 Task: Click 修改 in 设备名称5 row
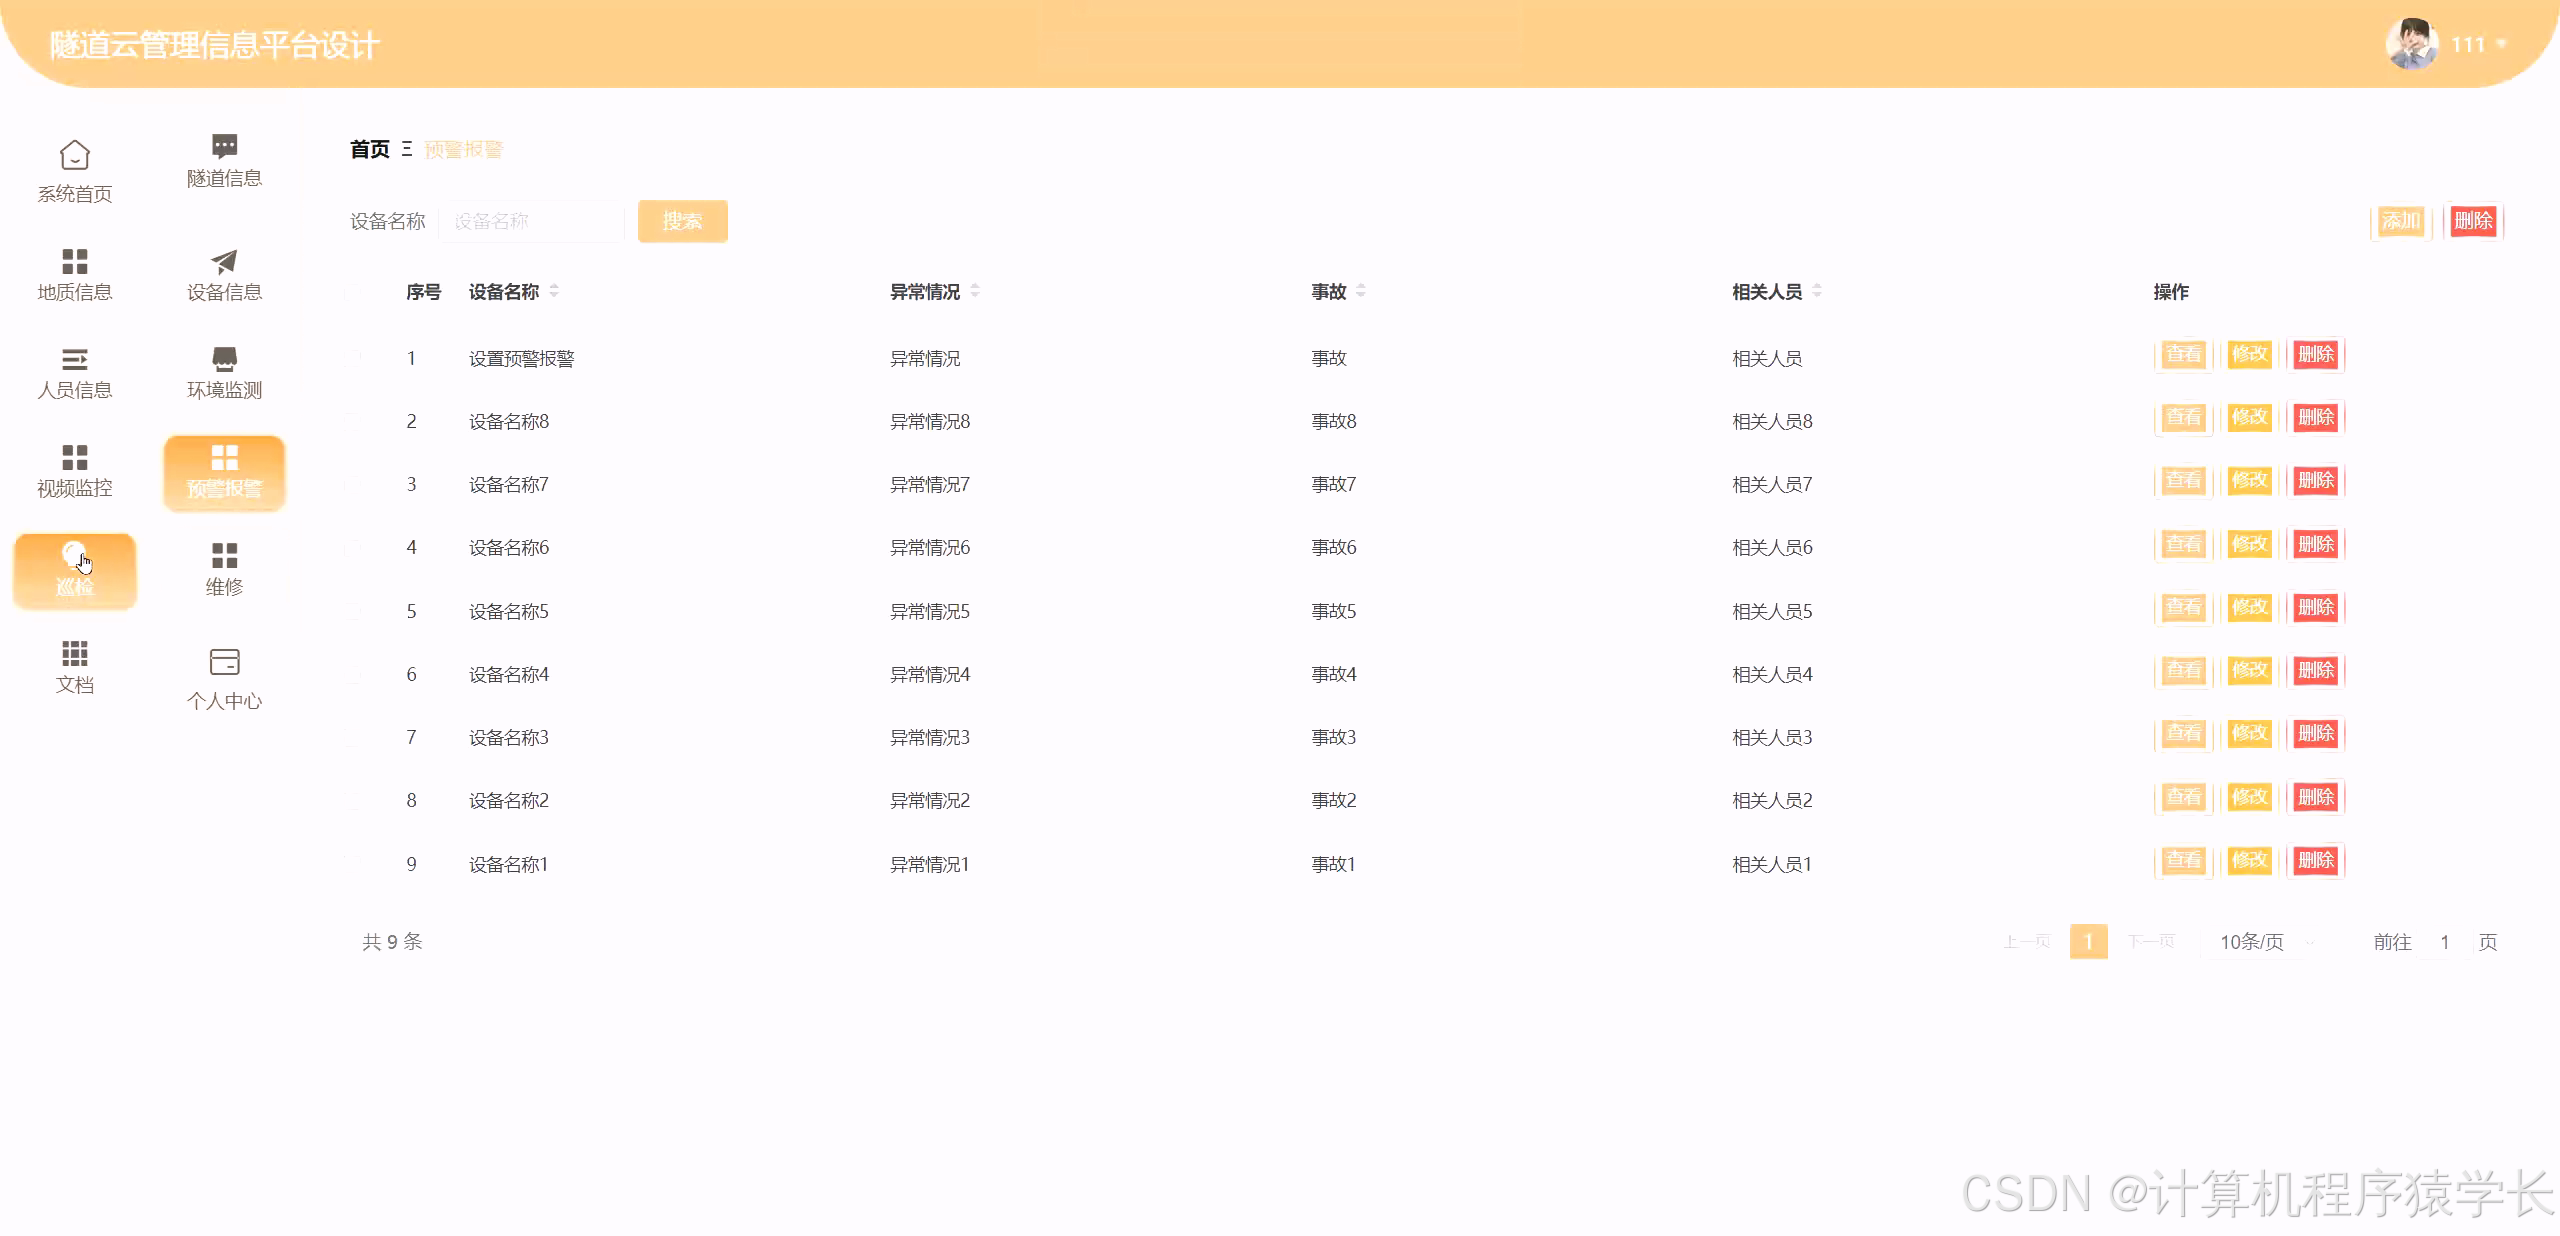click(x=2250, y=608)
